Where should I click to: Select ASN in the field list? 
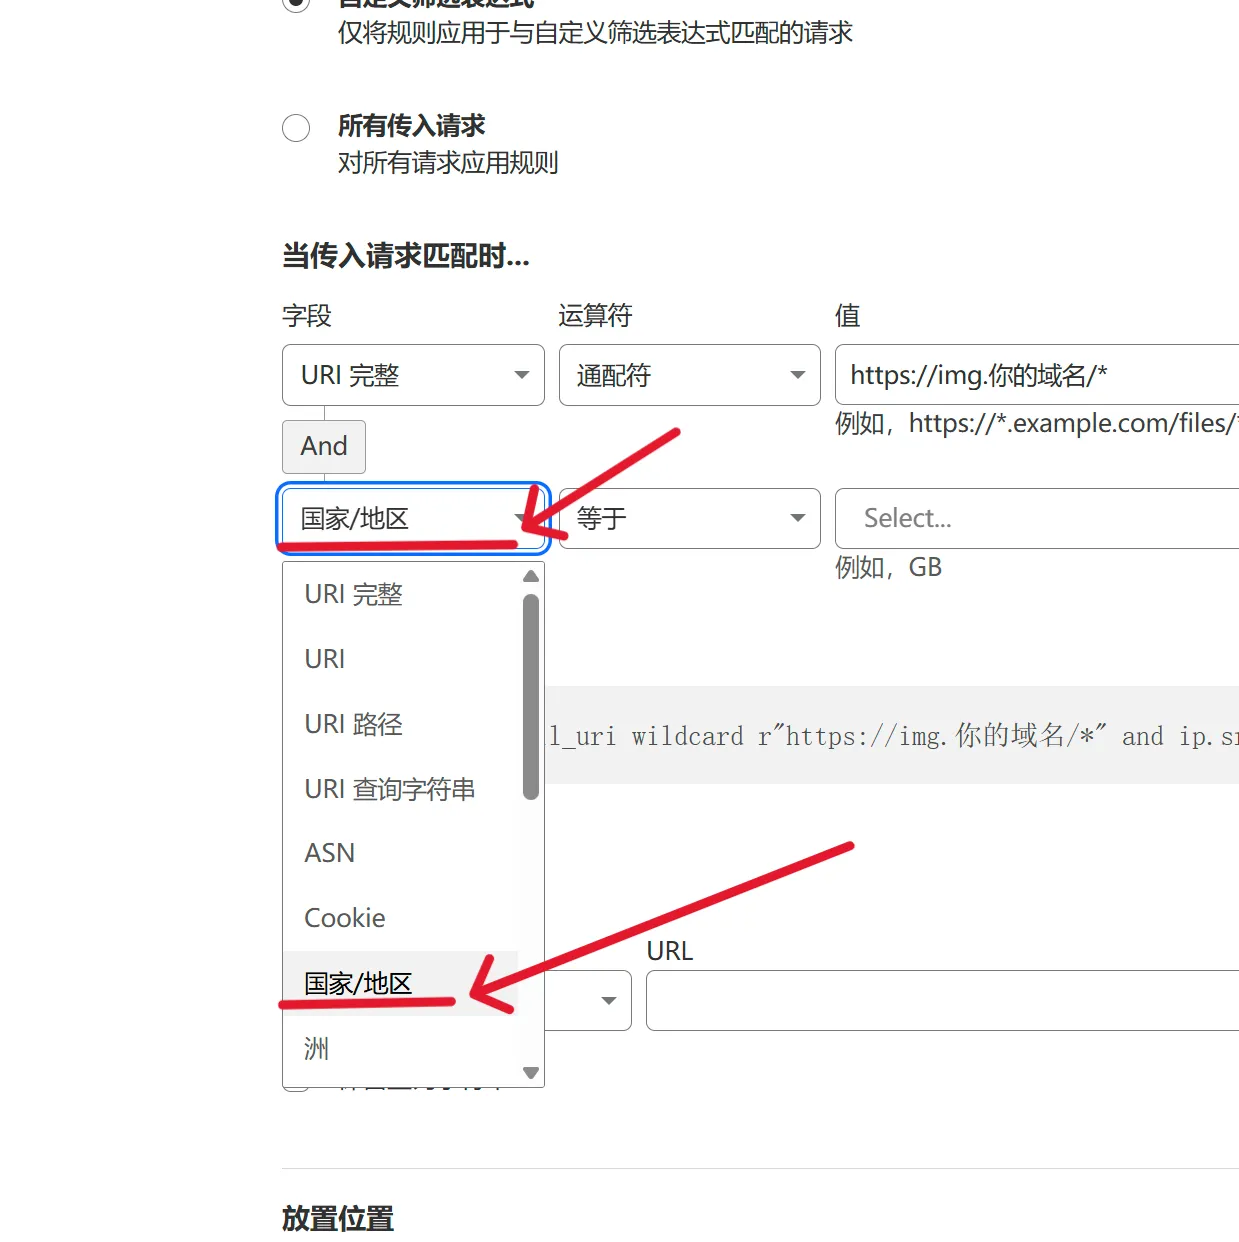click(x=329, y=853)
